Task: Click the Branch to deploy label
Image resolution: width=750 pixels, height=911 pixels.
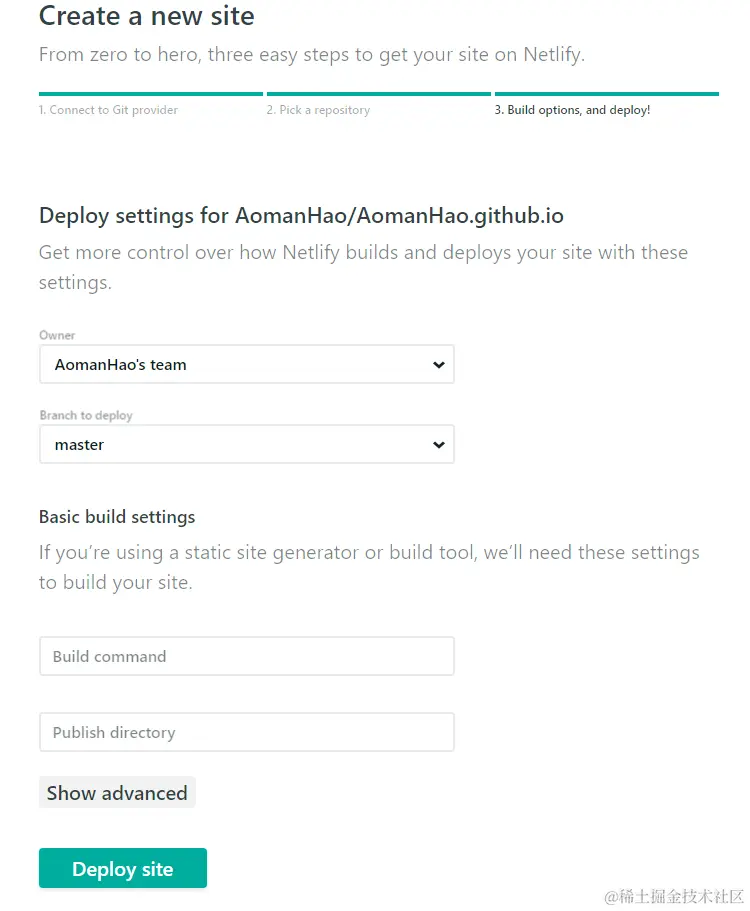Action: [86, 415]
